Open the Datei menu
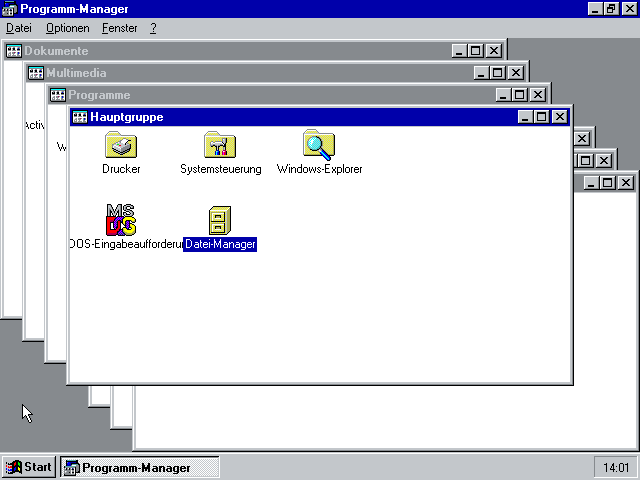This screenshot has width=640, height=480. click(x=19, y=28)
